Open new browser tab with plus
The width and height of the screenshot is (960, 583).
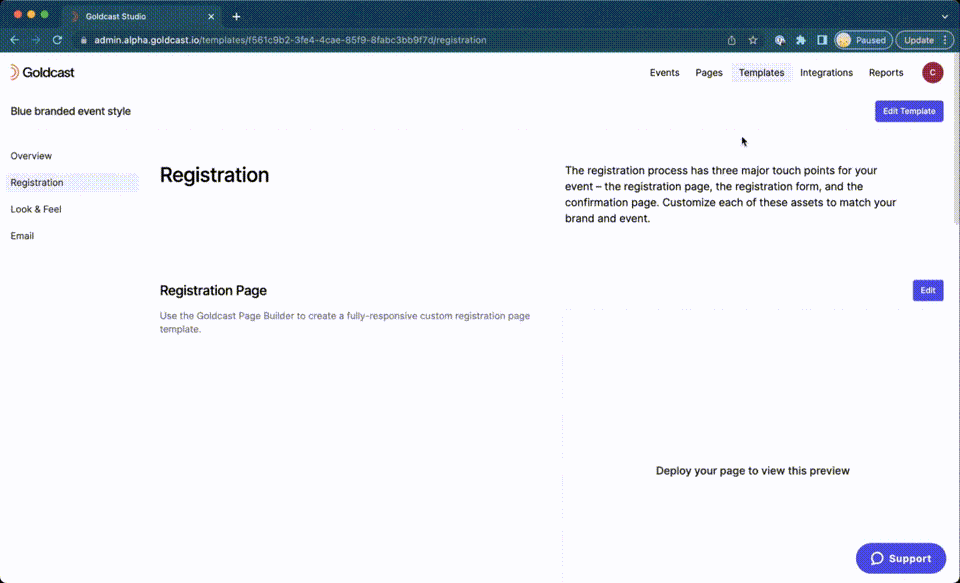[236, 17]
